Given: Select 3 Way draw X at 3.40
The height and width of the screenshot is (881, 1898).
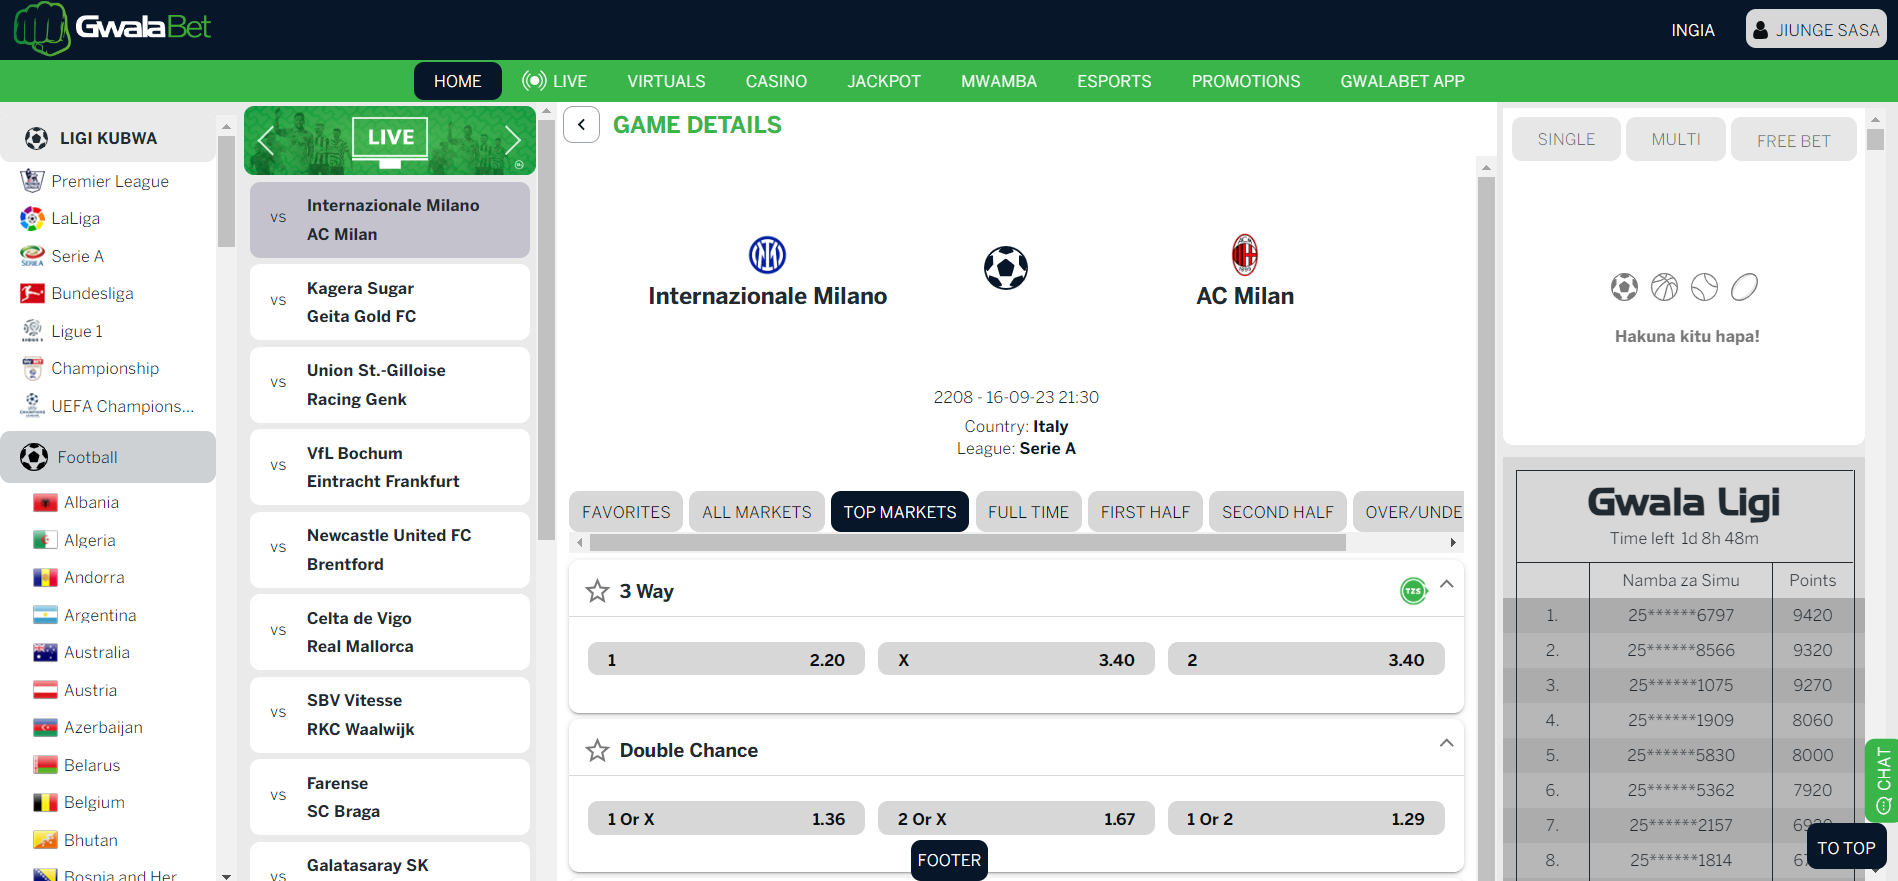Looking at the screenshot, I should (1016, 659).
